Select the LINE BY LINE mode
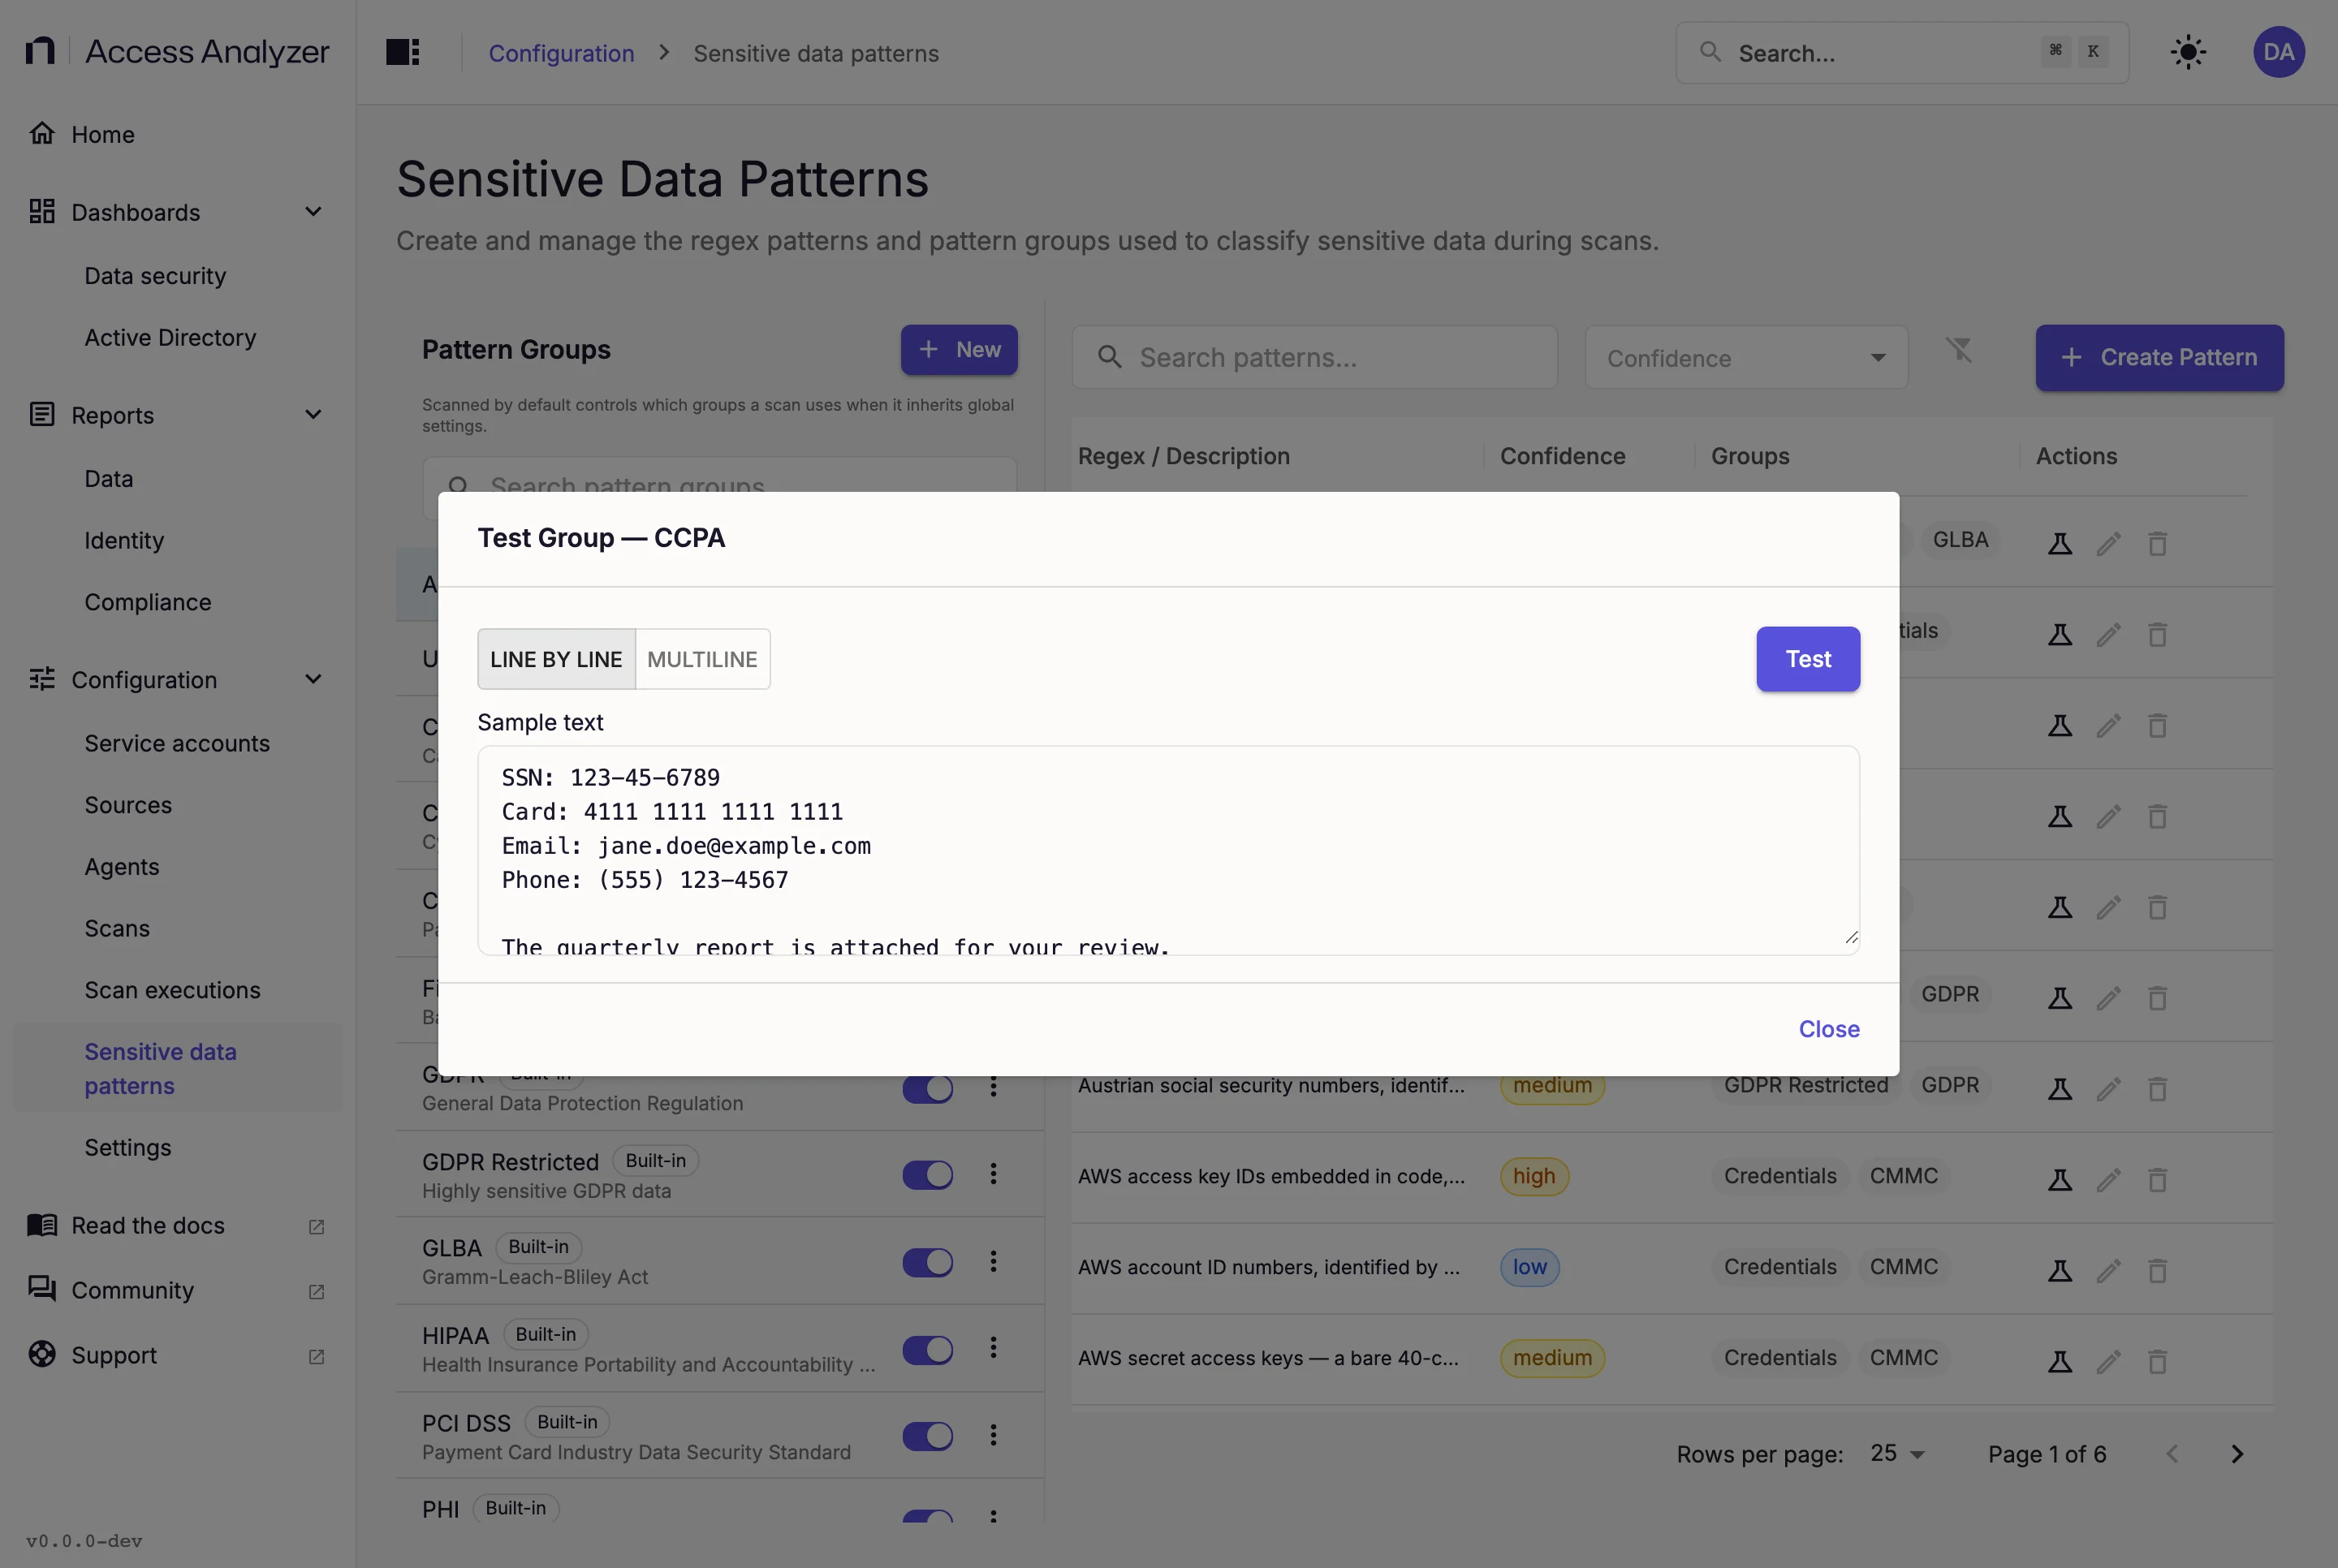2338x1568 pixels. [556, 659]
